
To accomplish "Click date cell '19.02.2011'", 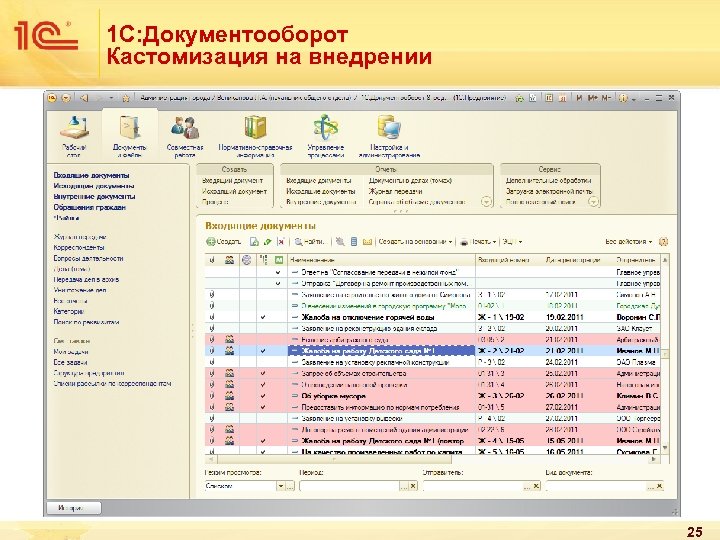I will coord(564,317).
